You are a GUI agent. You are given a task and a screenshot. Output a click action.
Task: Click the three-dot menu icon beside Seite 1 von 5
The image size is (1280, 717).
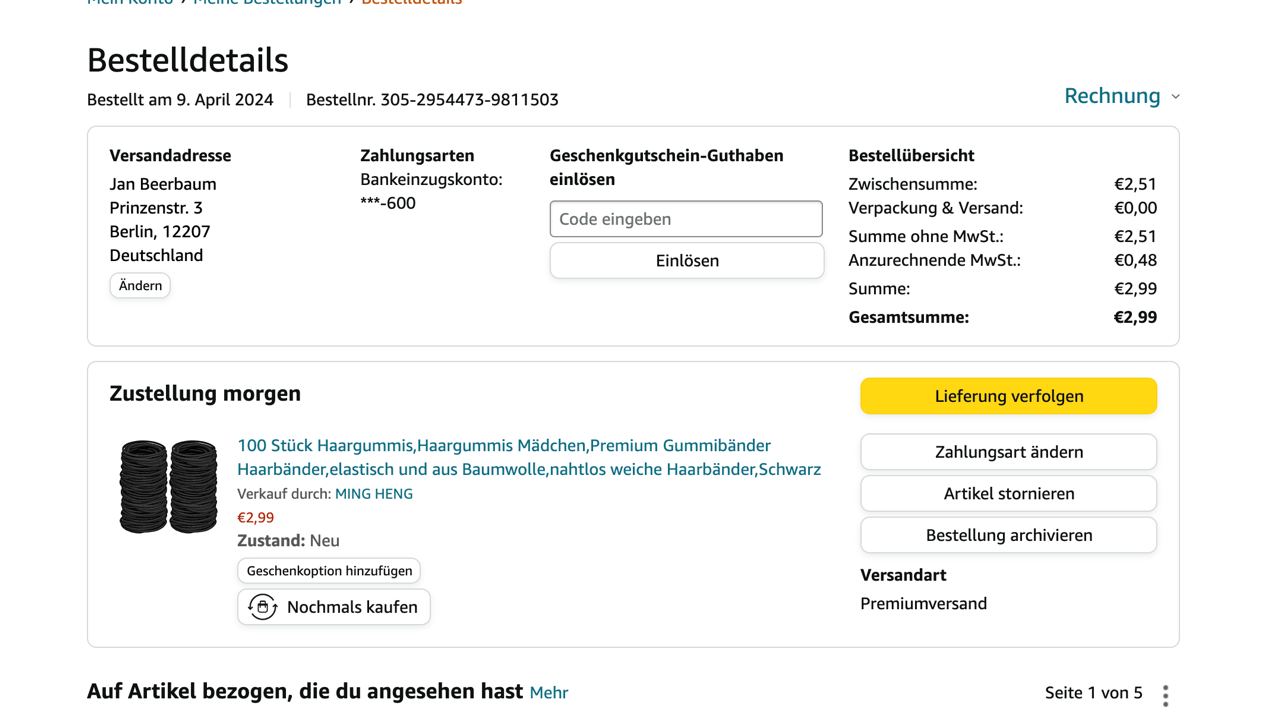(1165, 695)
